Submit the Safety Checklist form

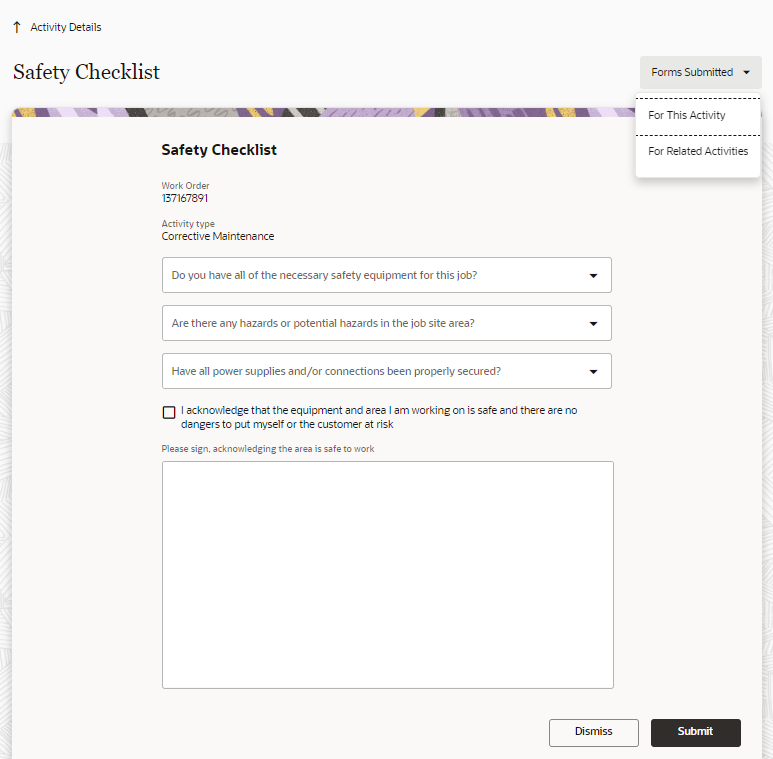pyautogui.click(x=696, y=732)
